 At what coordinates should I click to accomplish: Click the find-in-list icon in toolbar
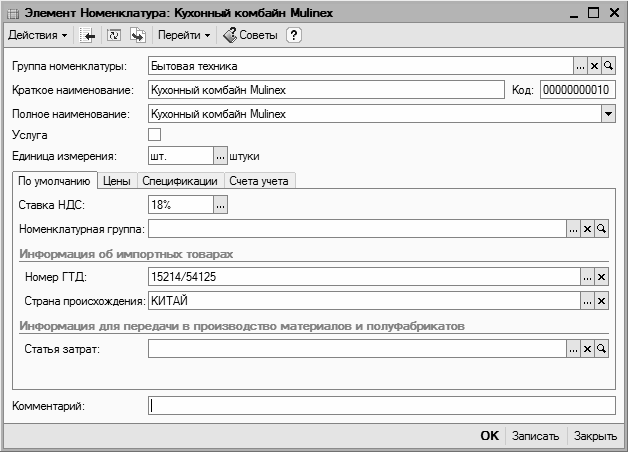click(x=89, y=36)
